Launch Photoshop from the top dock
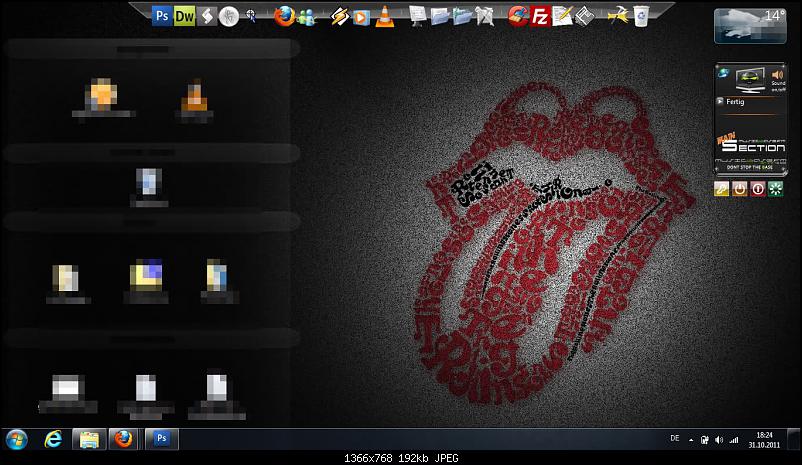The image size is (802, 465). pyautogui.click(x=162, y=16)
